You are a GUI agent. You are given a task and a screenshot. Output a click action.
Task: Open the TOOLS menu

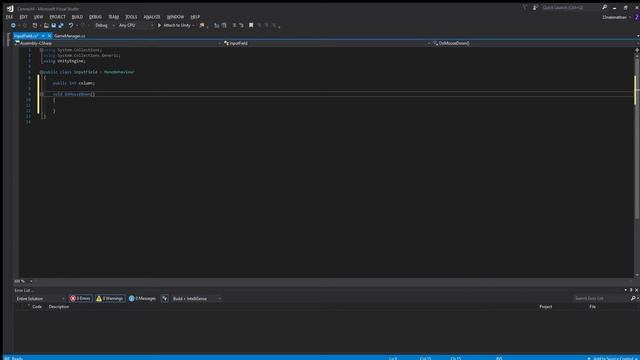coord(131,17)
